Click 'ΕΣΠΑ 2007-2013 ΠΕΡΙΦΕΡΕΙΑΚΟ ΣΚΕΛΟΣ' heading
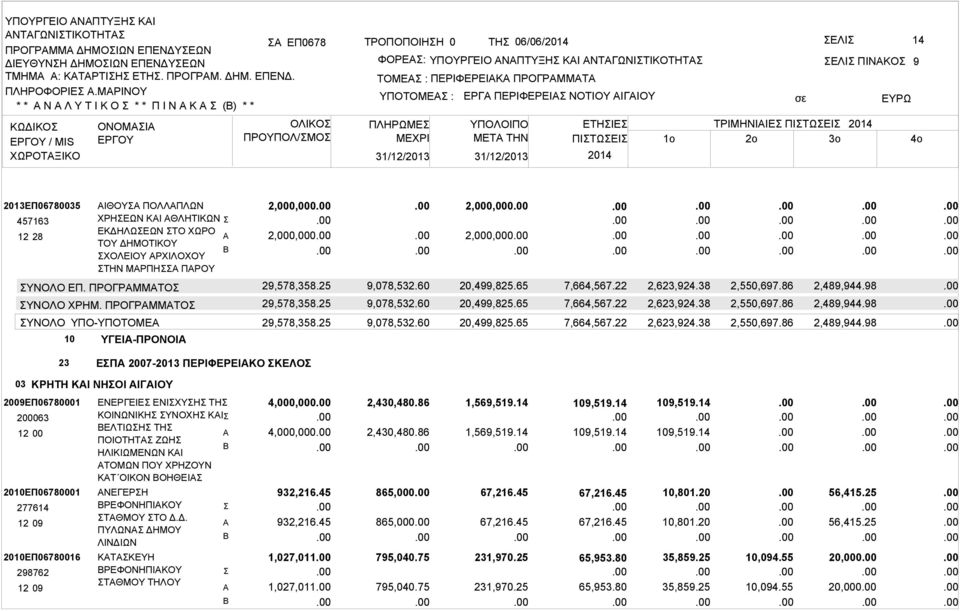960x611 pixels. pos(204,363)
